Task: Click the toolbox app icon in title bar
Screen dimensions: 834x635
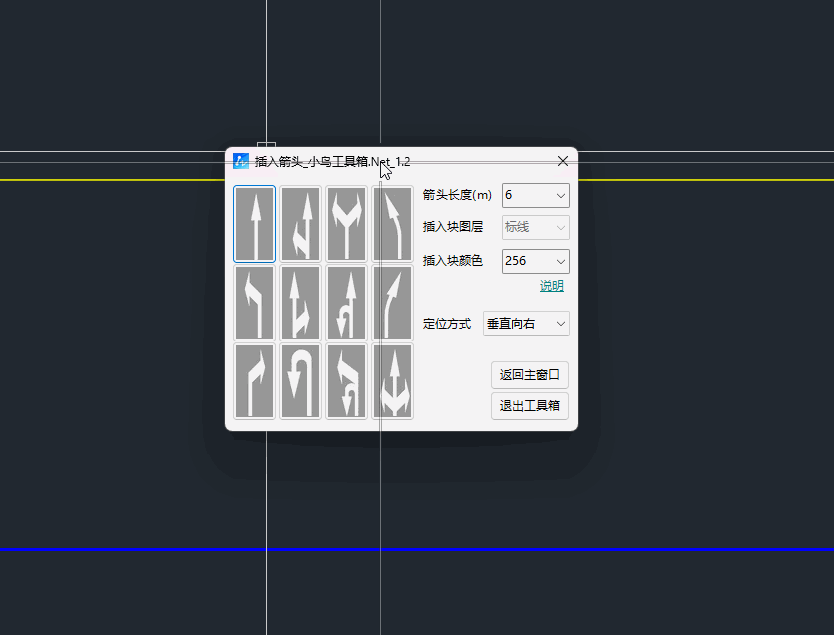Action: 241,161
